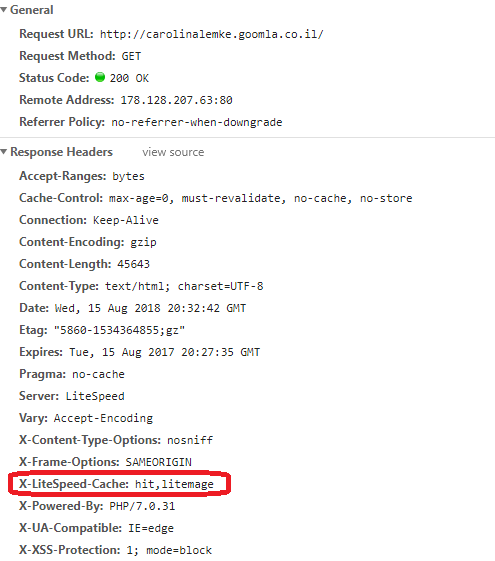Select the Content-Length value 45643
This screenshot has height=561, width=495.
coord(133,264)
